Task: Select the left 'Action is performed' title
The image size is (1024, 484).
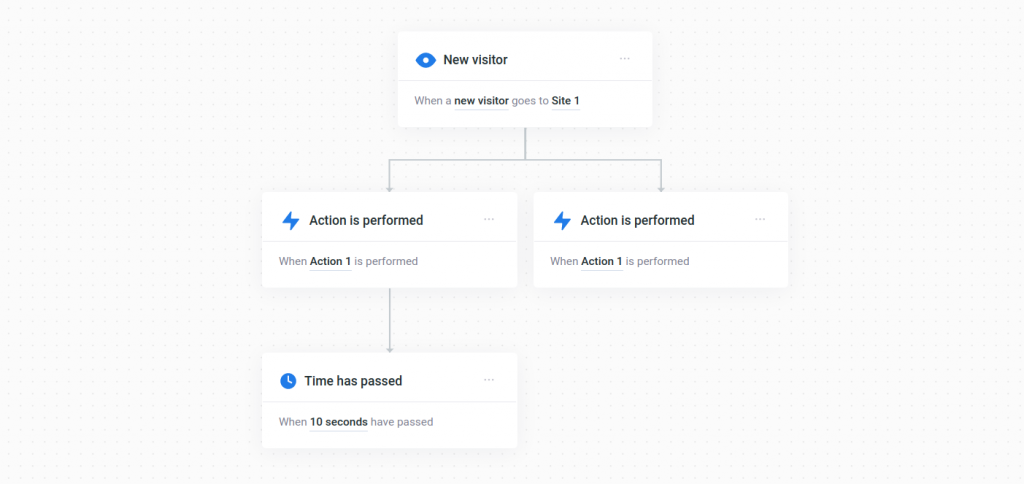Action: point(366,221)
